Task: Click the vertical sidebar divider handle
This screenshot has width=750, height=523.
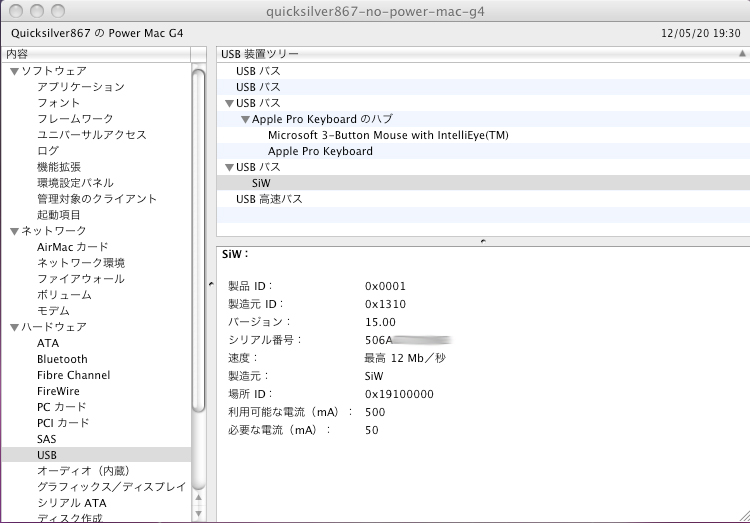Action: 210,285
